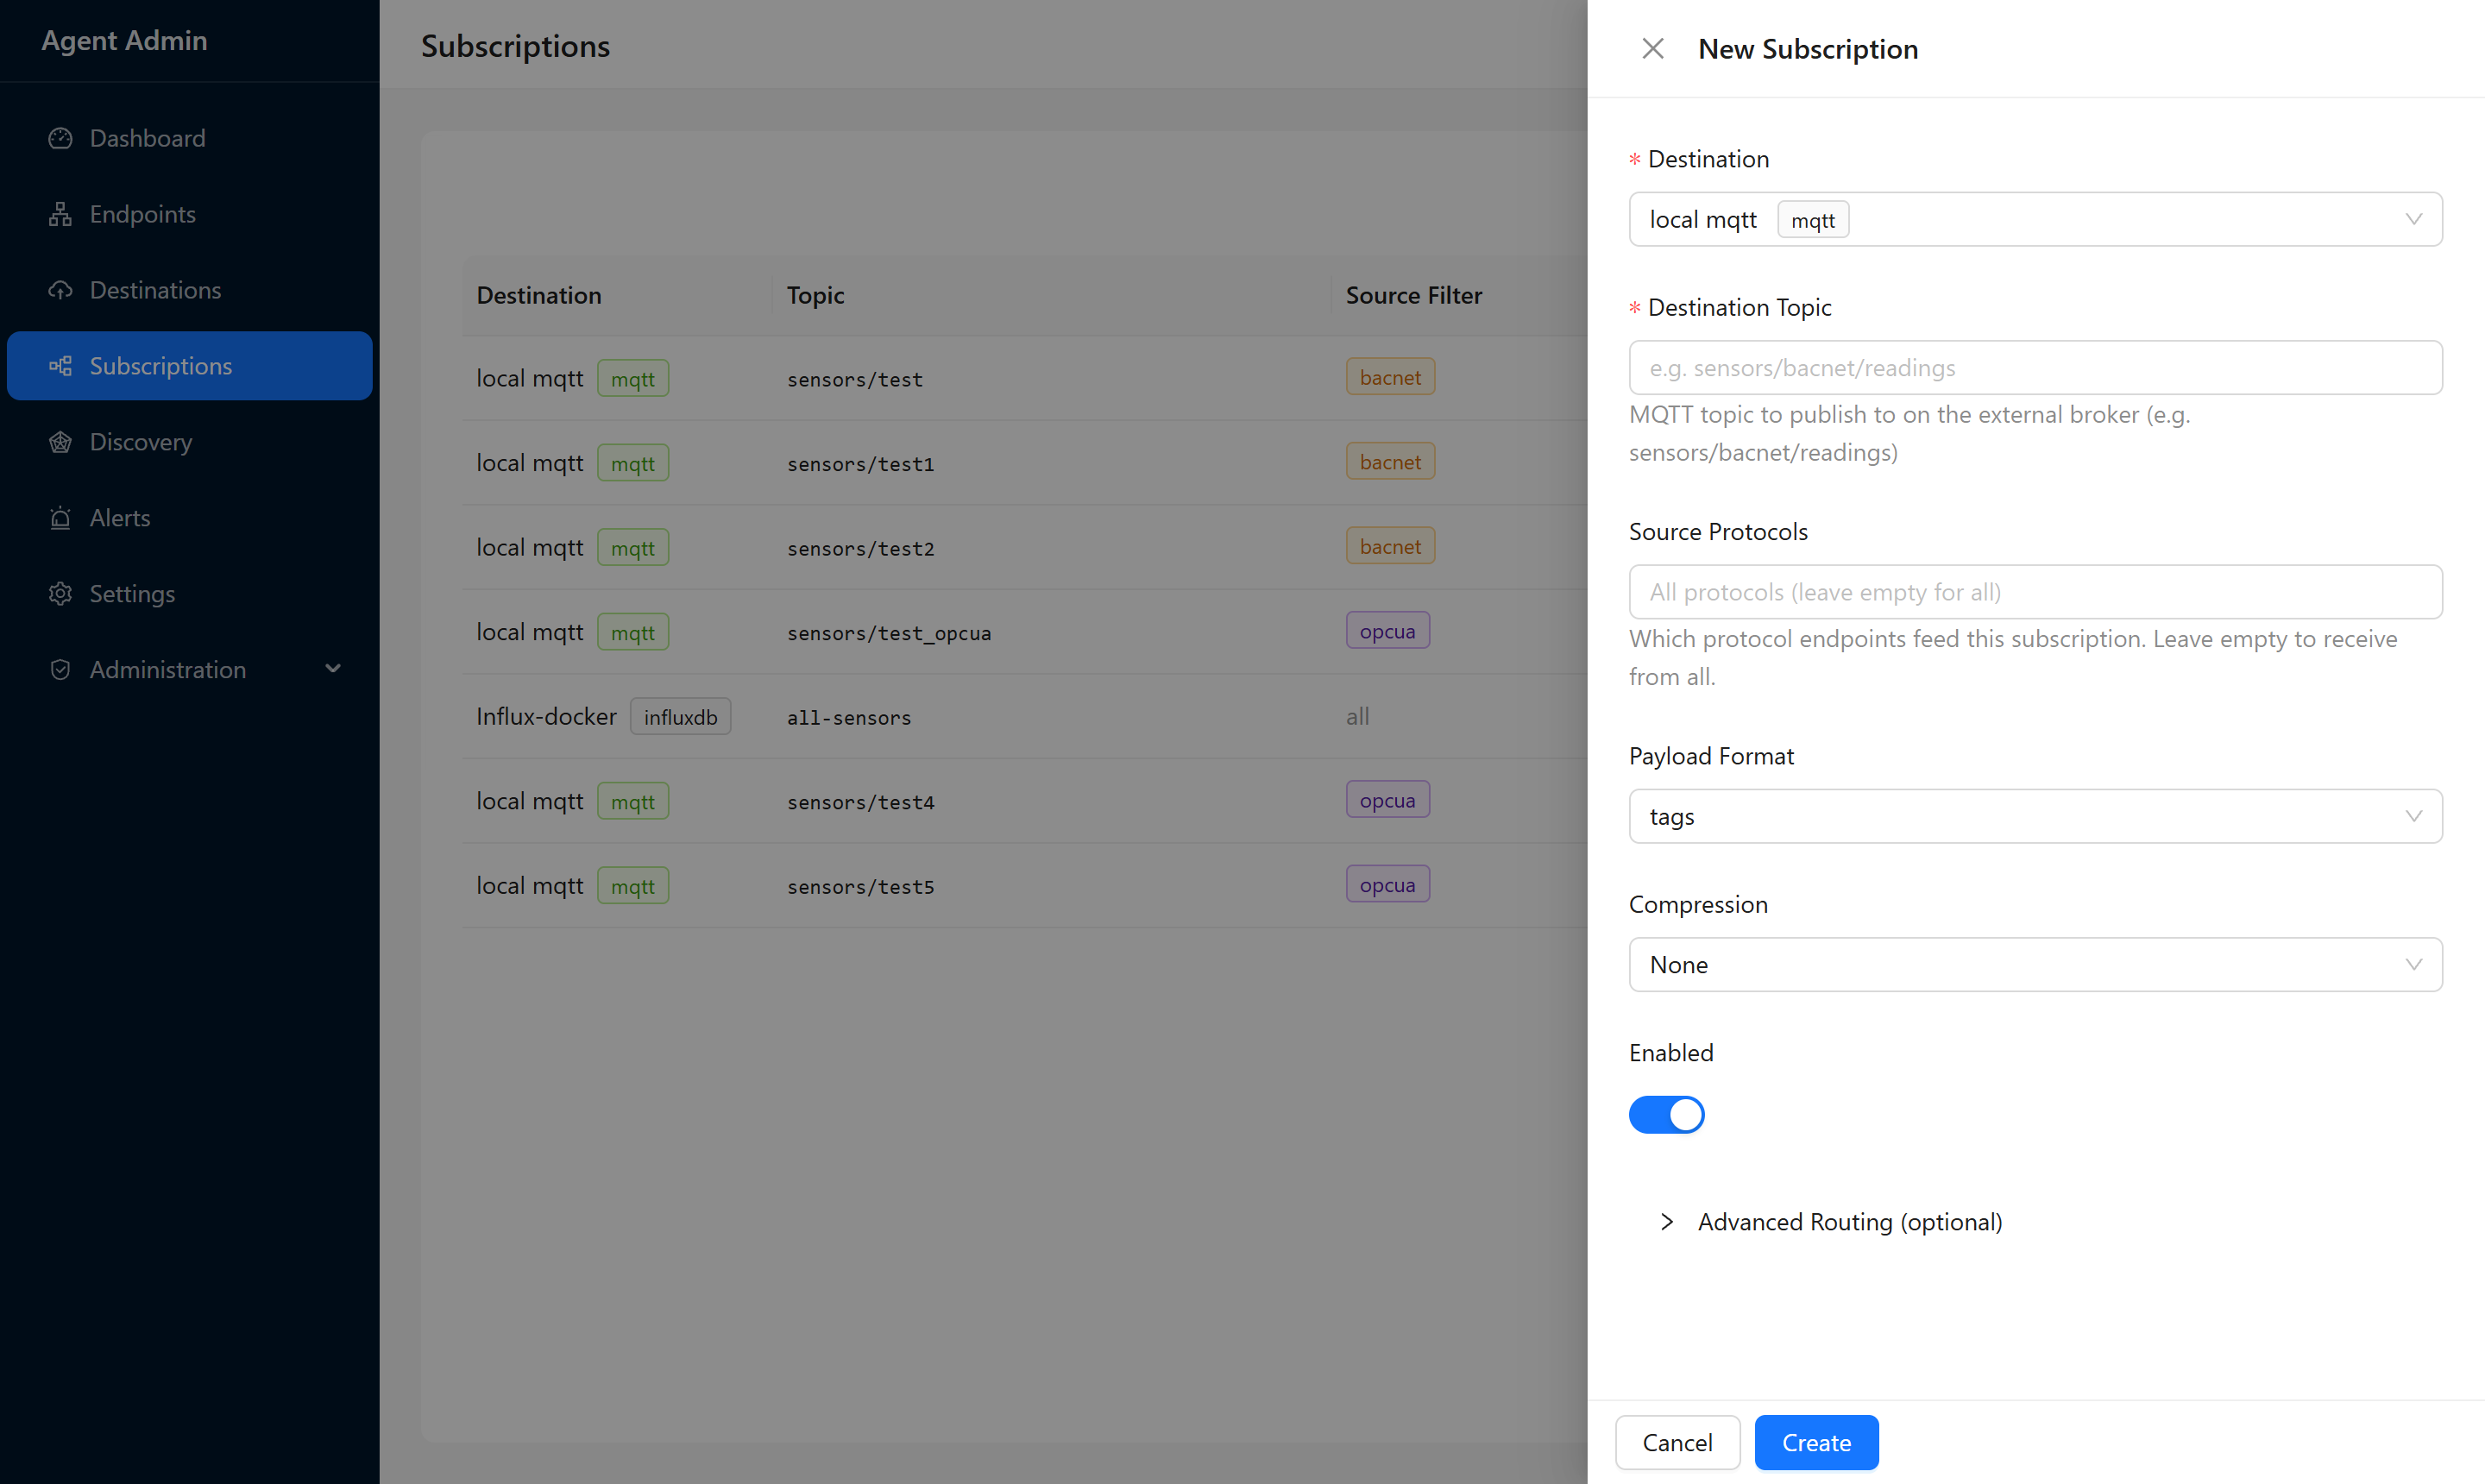
Task: Click the Settings gear icon
Action: tap(60, 594)
